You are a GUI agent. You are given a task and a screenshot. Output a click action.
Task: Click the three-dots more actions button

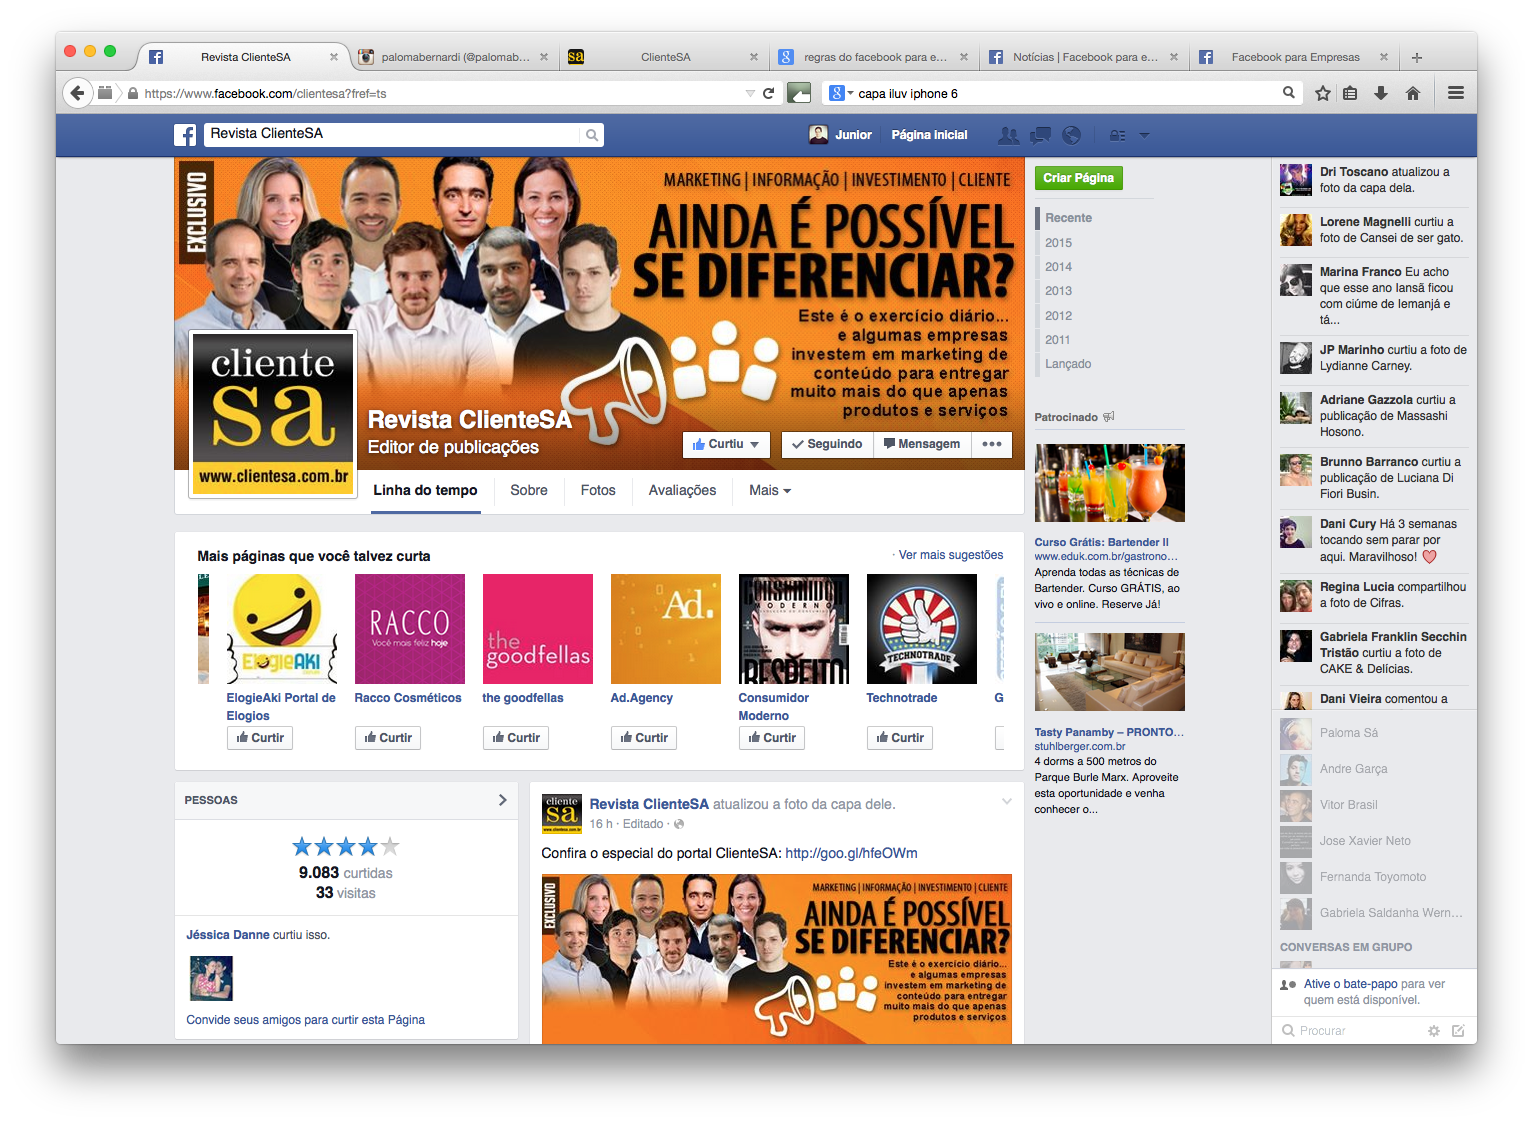coord(992,445)
